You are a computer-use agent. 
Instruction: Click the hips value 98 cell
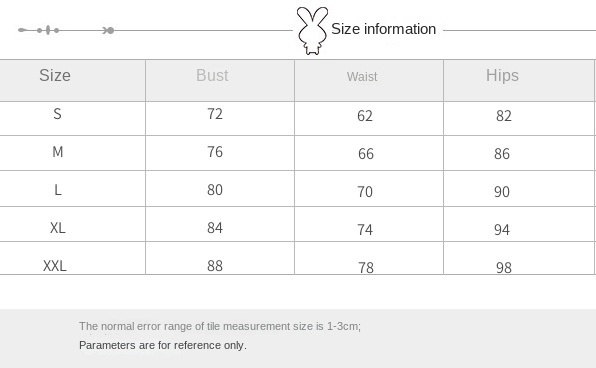tap(504, 268)
